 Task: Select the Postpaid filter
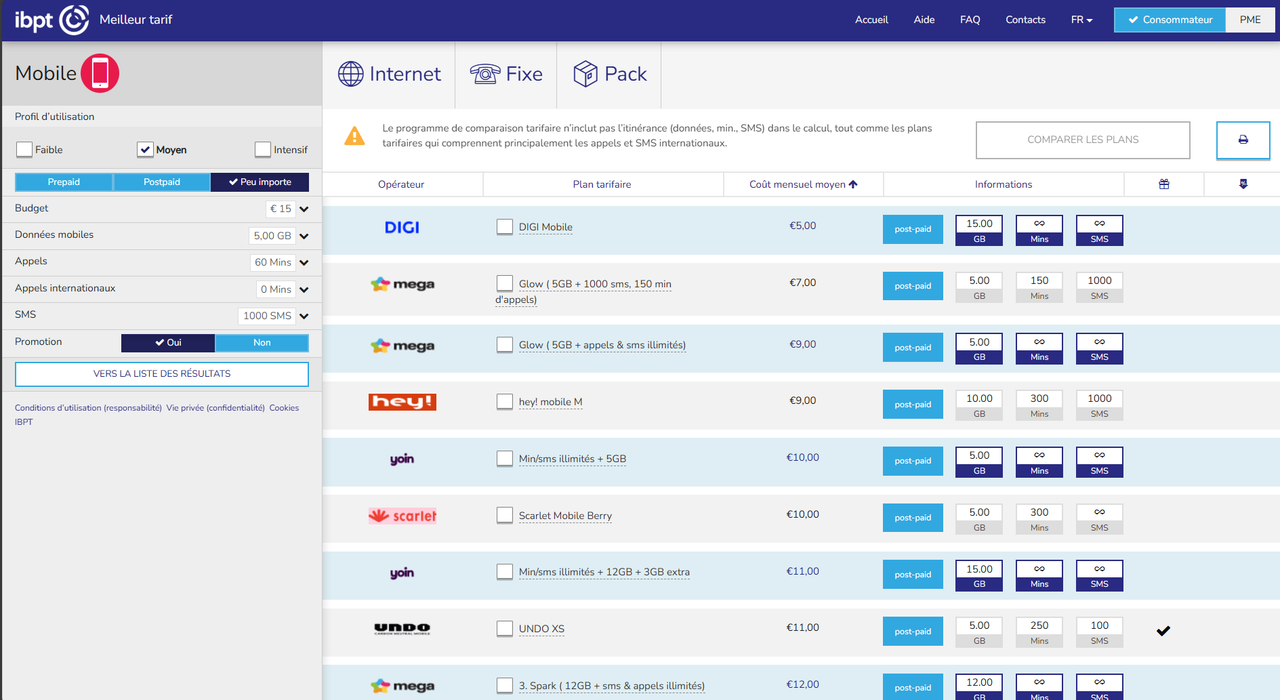coord(162,182)
